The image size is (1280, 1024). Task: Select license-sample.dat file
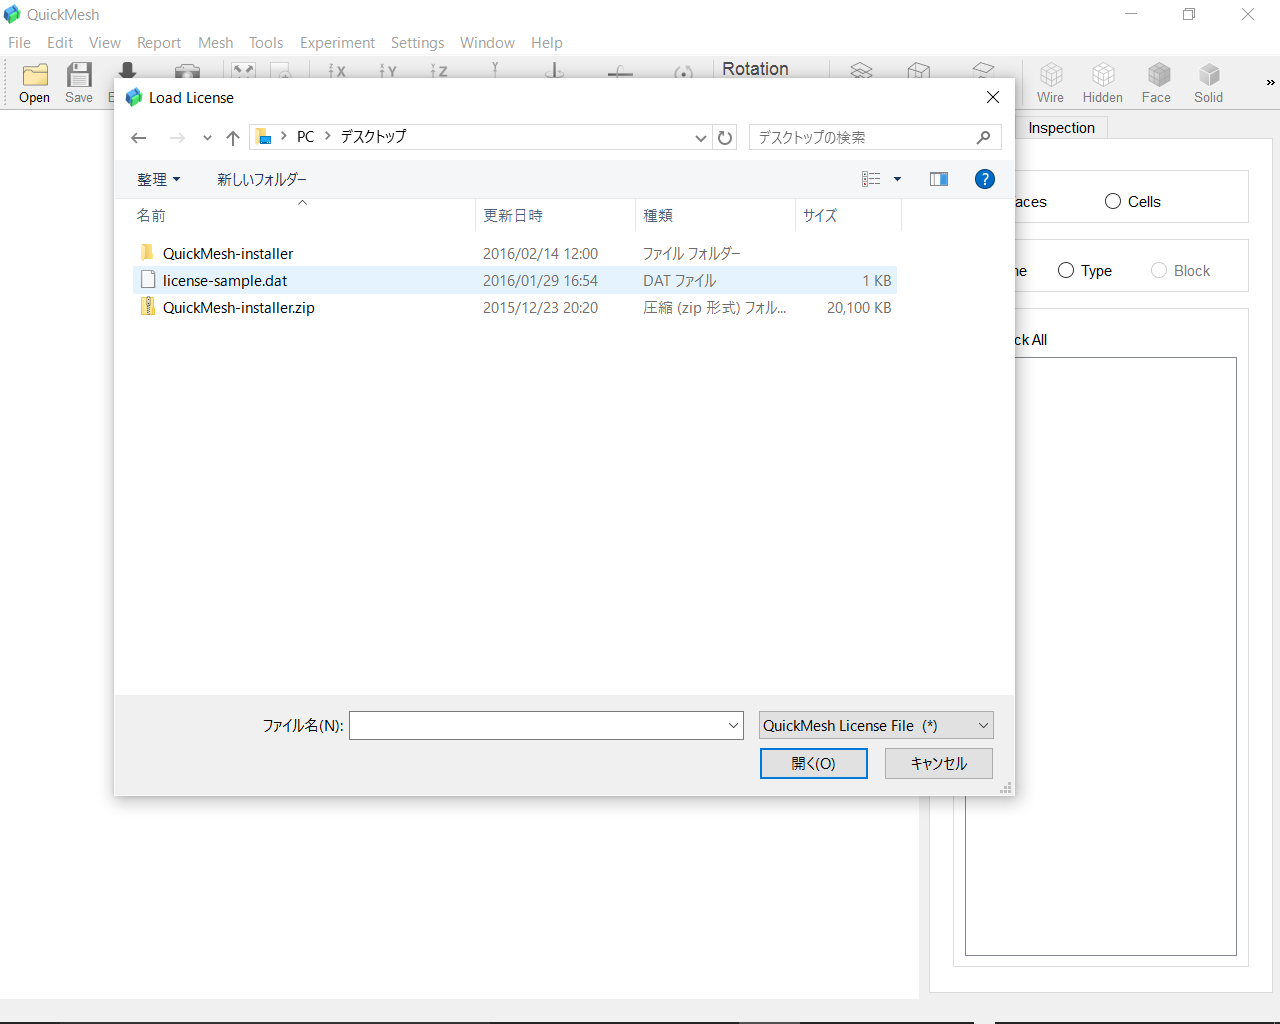pyautogui.click(x=515, y=280)
